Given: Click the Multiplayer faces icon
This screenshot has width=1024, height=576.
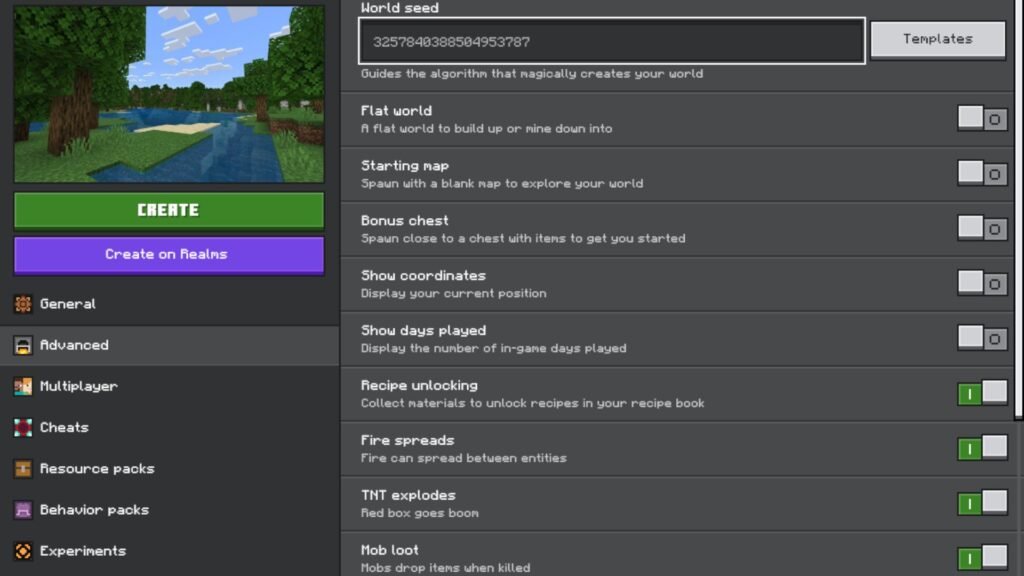Looking at the screenshot, I should tap(23, 386).
